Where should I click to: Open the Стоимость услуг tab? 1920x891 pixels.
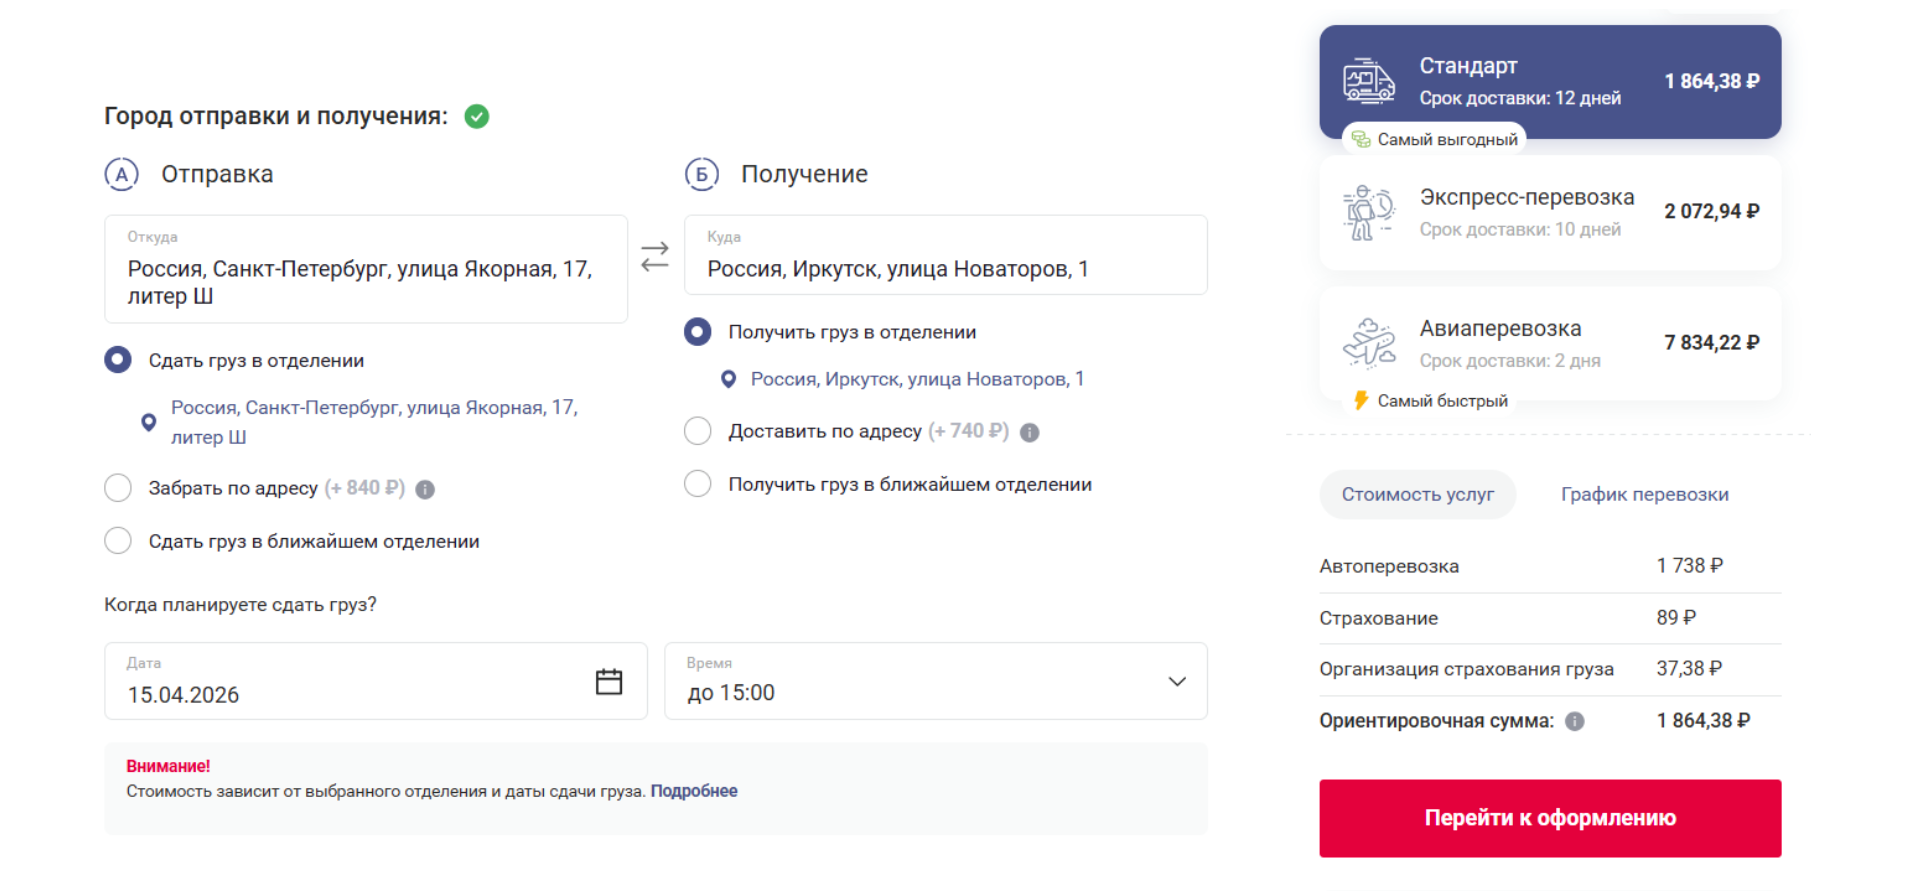1418,494
